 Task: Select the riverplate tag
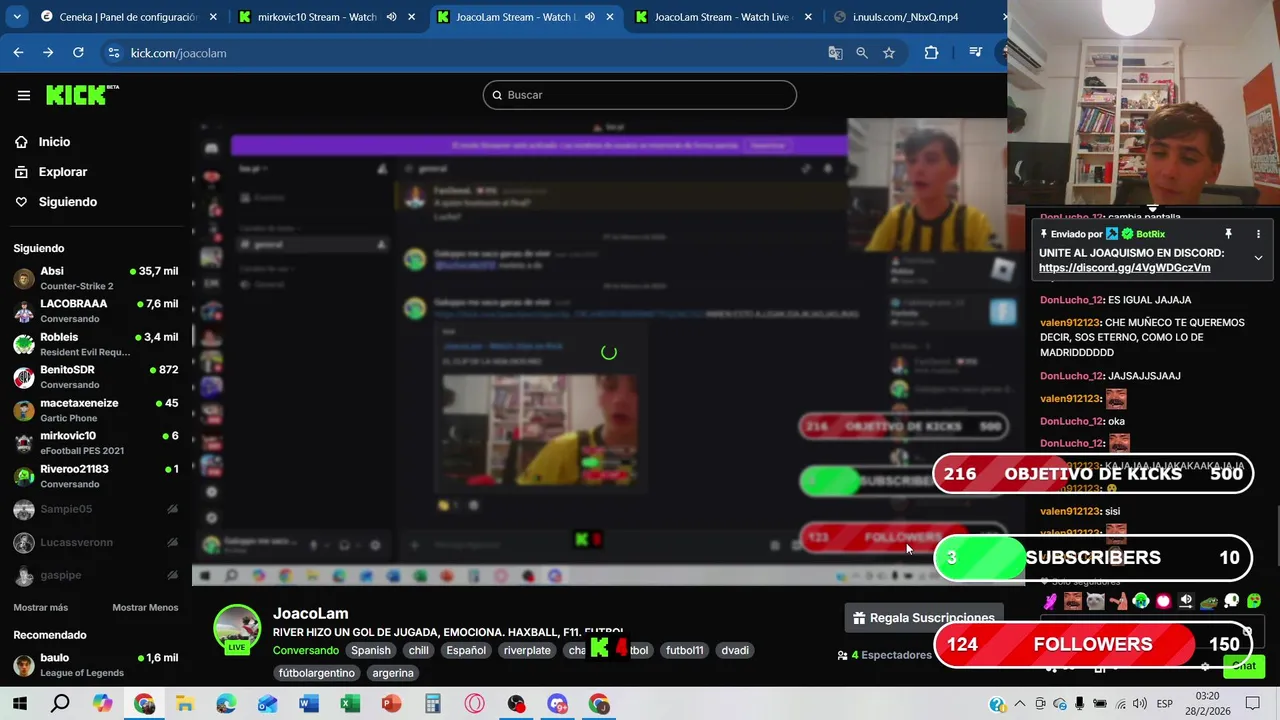pos(527,650)
